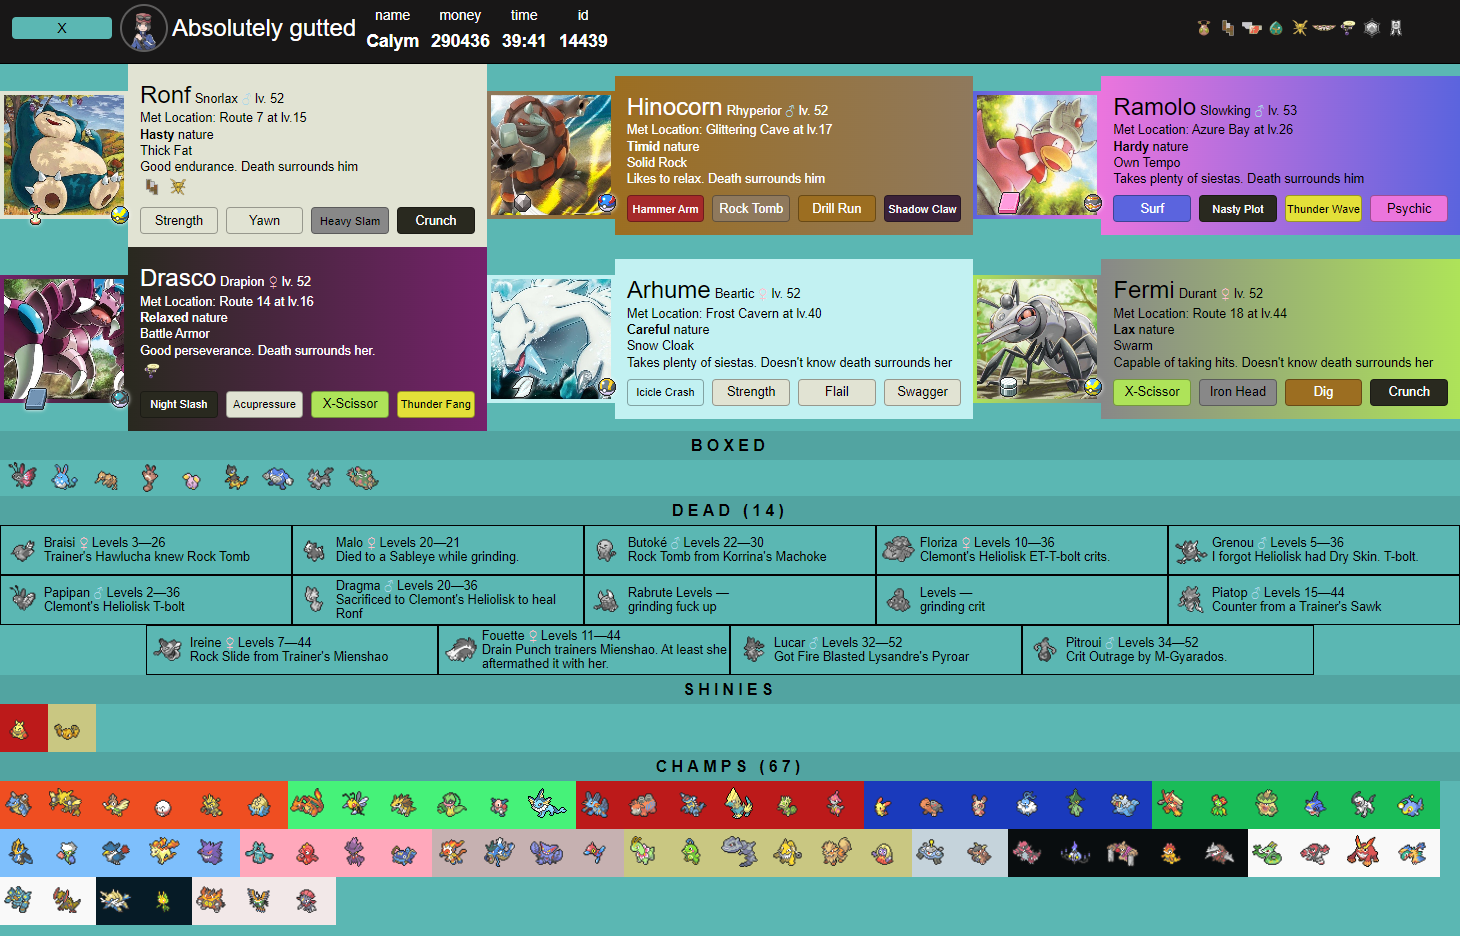
Task: Click the trainer name Calym
Action: (x=392, y=41)
